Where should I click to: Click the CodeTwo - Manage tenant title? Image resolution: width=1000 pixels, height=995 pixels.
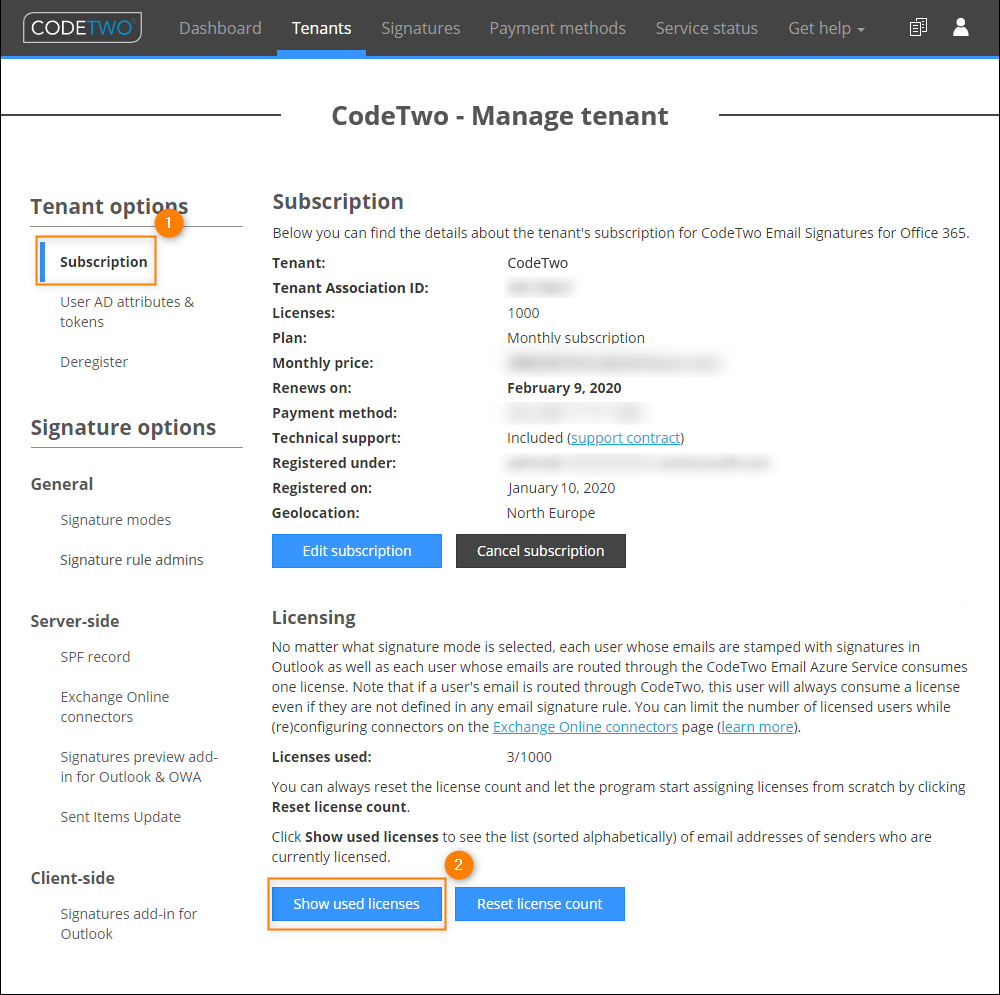click(499, 116)
